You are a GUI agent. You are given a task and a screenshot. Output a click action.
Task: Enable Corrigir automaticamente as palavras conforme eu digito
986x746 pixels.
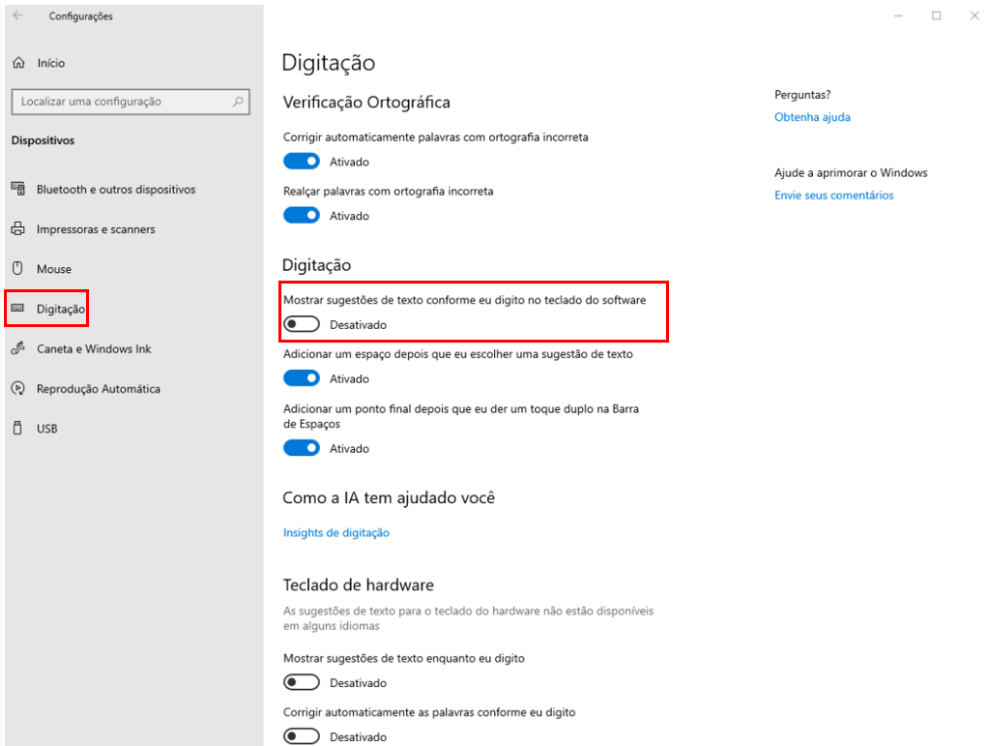[x=301, y=736]
